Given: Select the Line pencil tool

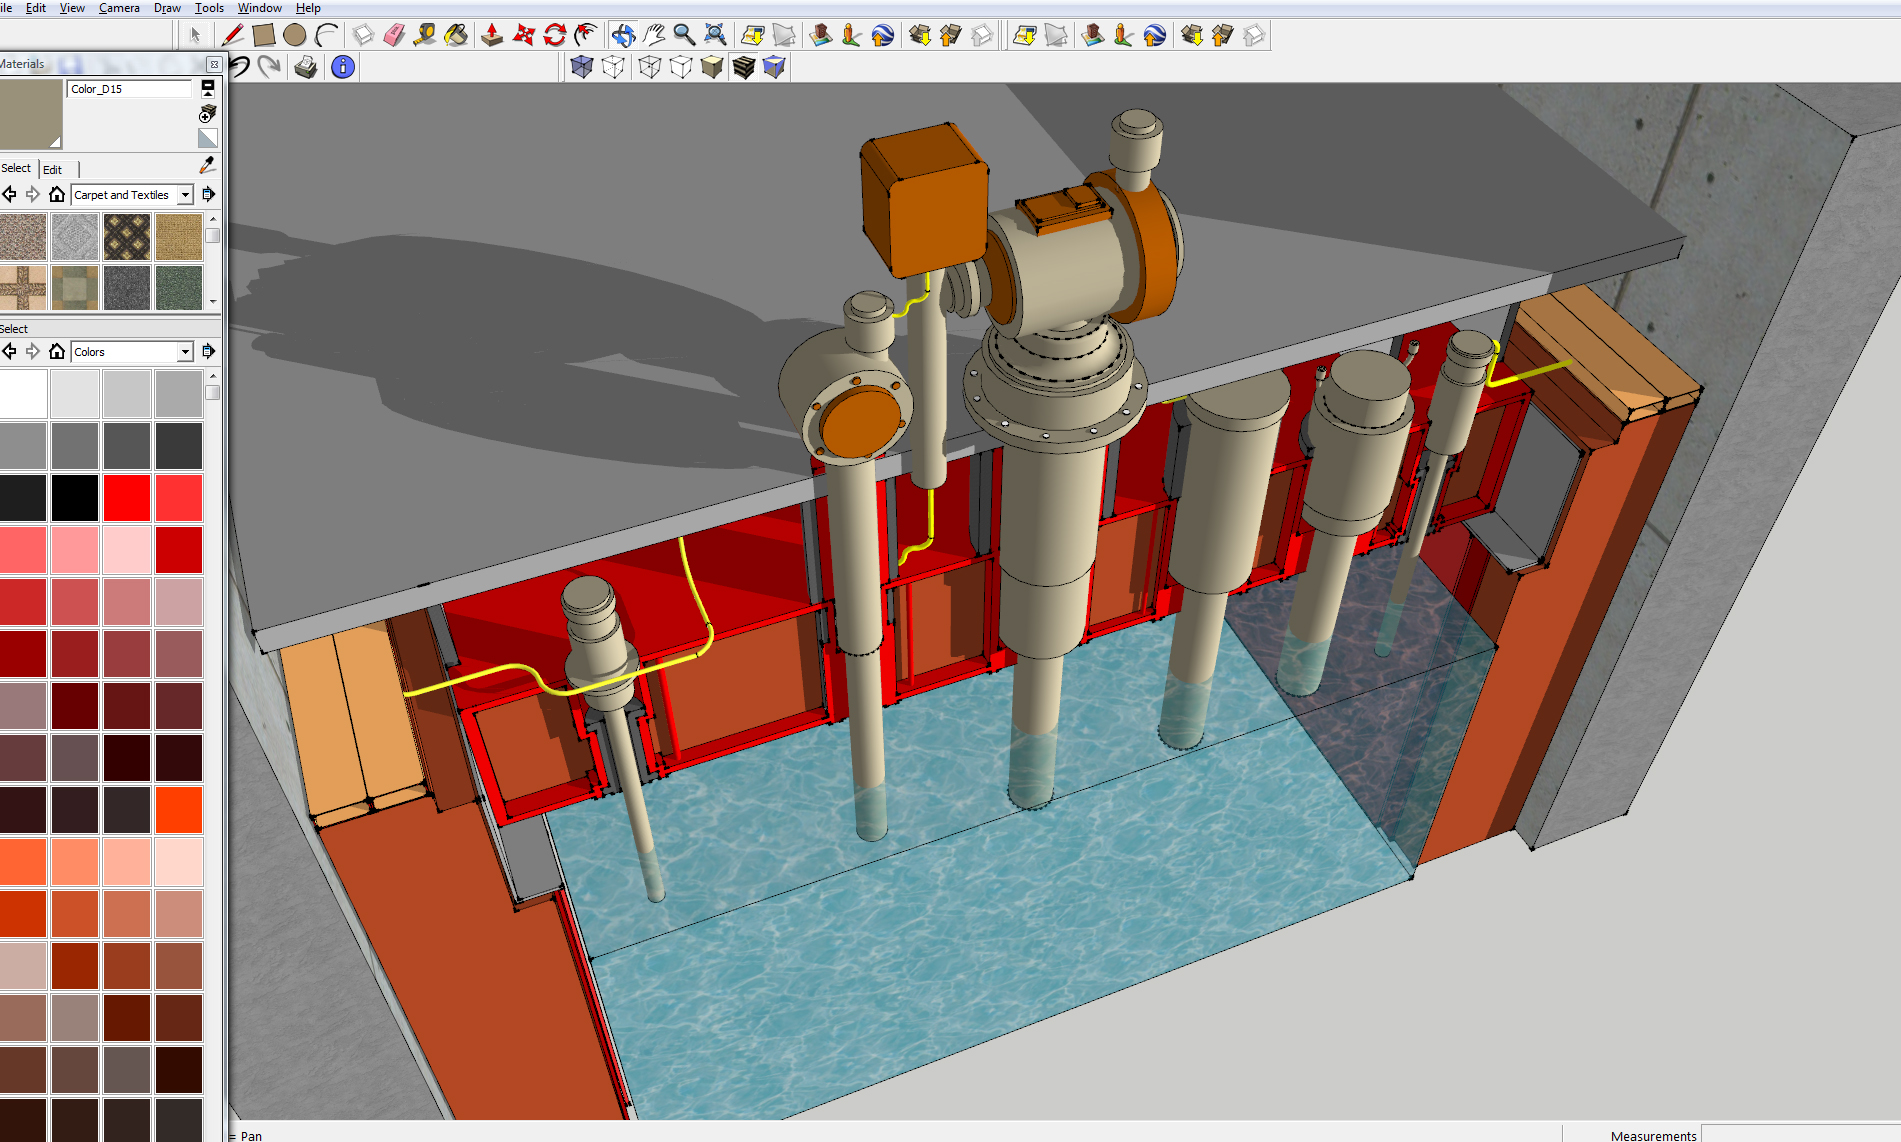Looking at the screenshot, I should (x=233, y=36).
